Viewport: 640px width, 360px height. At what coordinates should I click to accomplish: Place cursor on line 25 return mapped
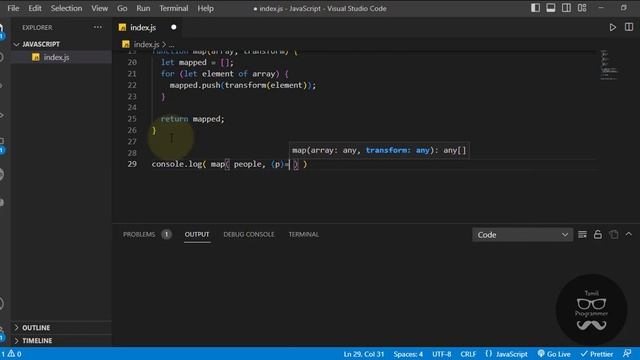click(x=192, y=119)
